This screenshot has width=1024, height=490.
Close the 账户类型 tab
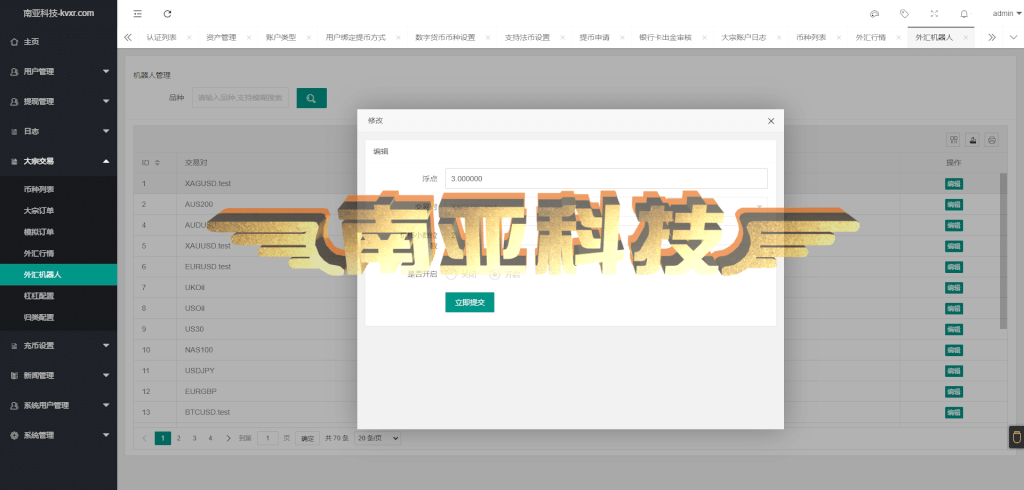click(309, 37)
